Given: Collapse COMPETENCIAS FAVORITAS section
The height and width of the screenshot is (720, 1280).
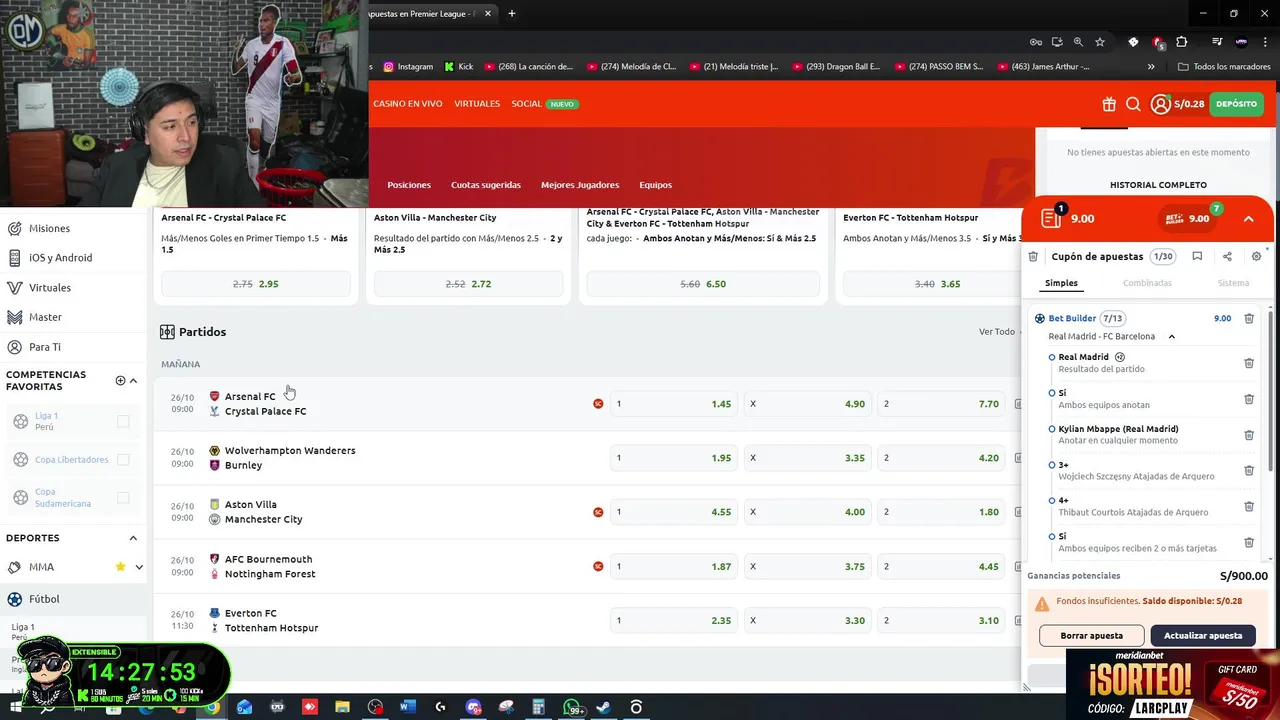Looking at the screenshot, I should tap(133, 380).
